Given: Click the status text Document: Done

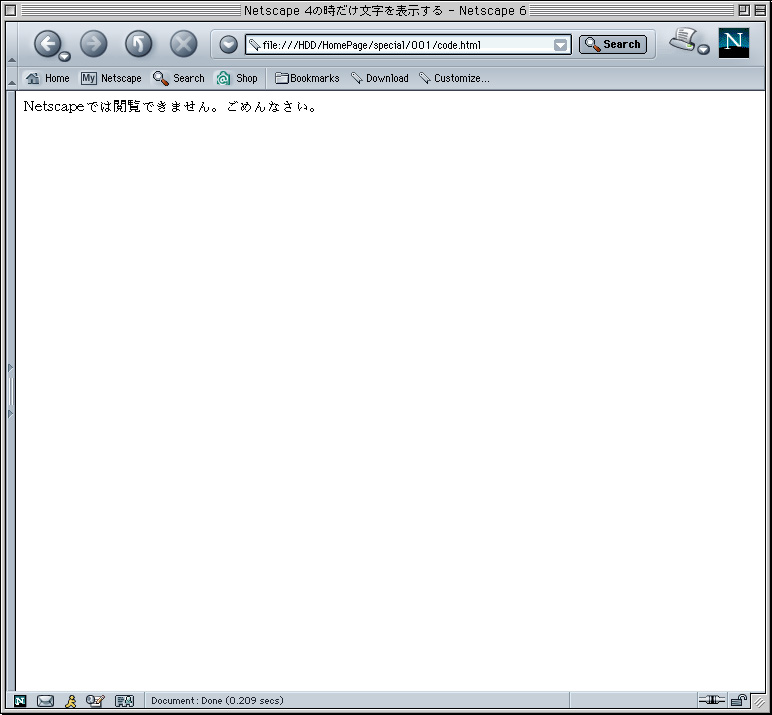Looking at the screenshot, I should click(217, 700).
